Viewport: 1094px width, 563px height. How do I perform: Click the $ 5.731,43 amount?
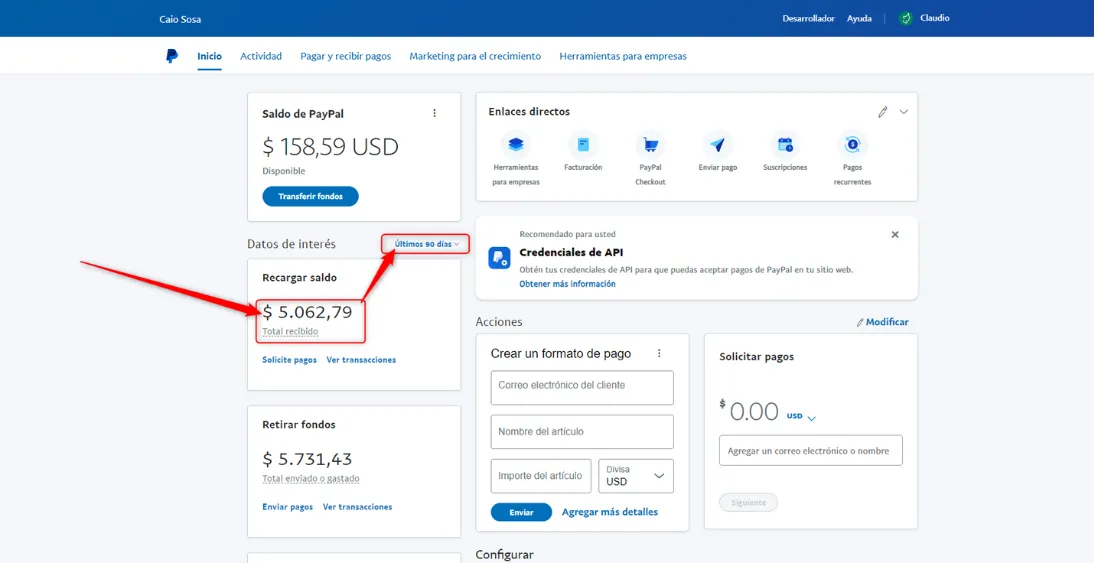[x=307, y=459]
